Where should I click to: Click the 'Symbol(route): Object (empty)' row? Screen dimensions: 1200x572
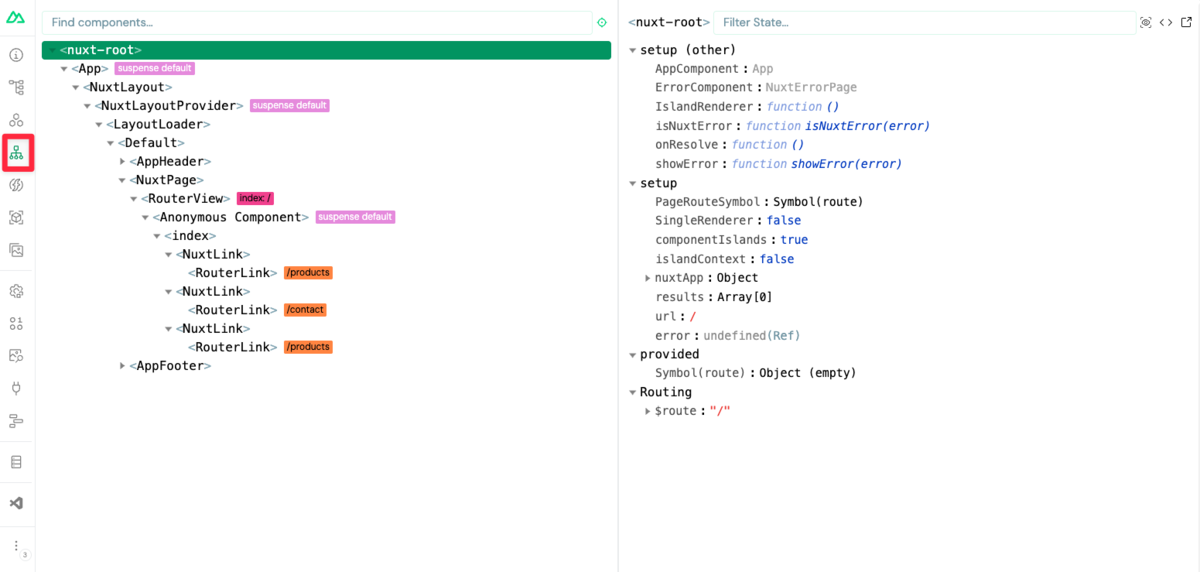pyautogui.click(x=756, y=373)
